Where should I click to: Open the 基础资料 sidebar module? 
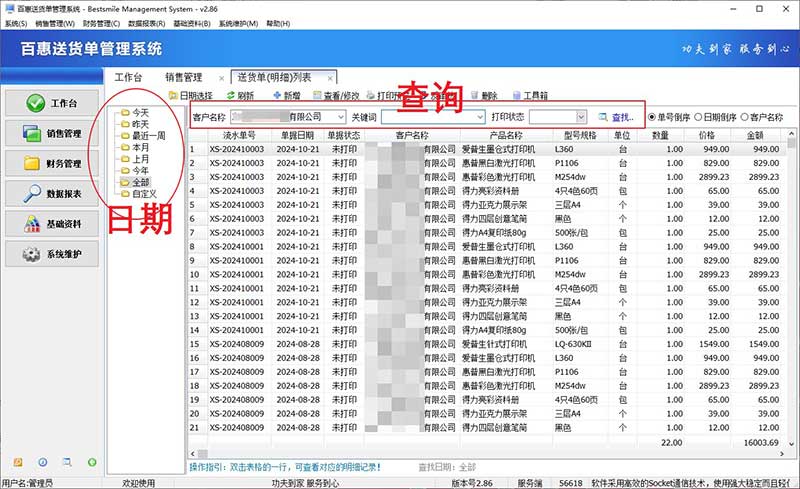coord(53,223)
